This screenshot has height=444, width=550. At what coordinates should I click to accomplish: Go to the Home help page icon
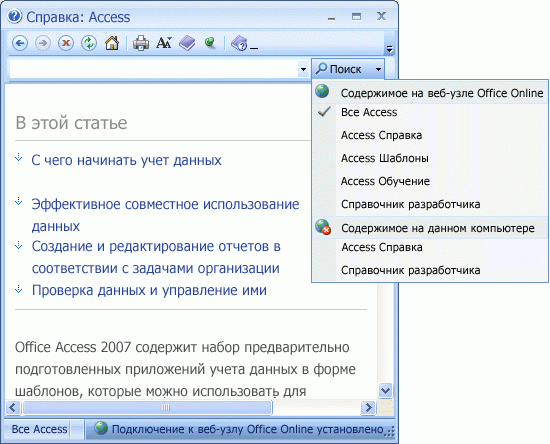tap(112, 43)
